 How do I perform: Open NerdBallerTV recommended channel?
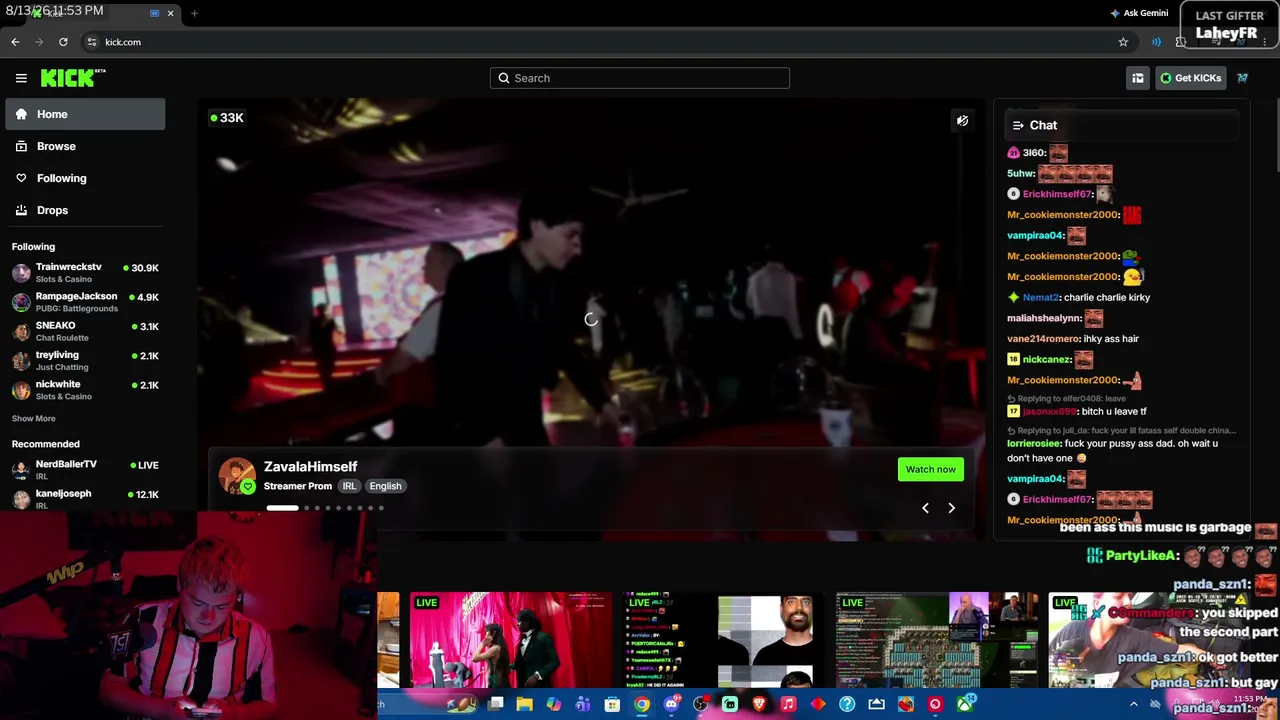click(85, 469)
